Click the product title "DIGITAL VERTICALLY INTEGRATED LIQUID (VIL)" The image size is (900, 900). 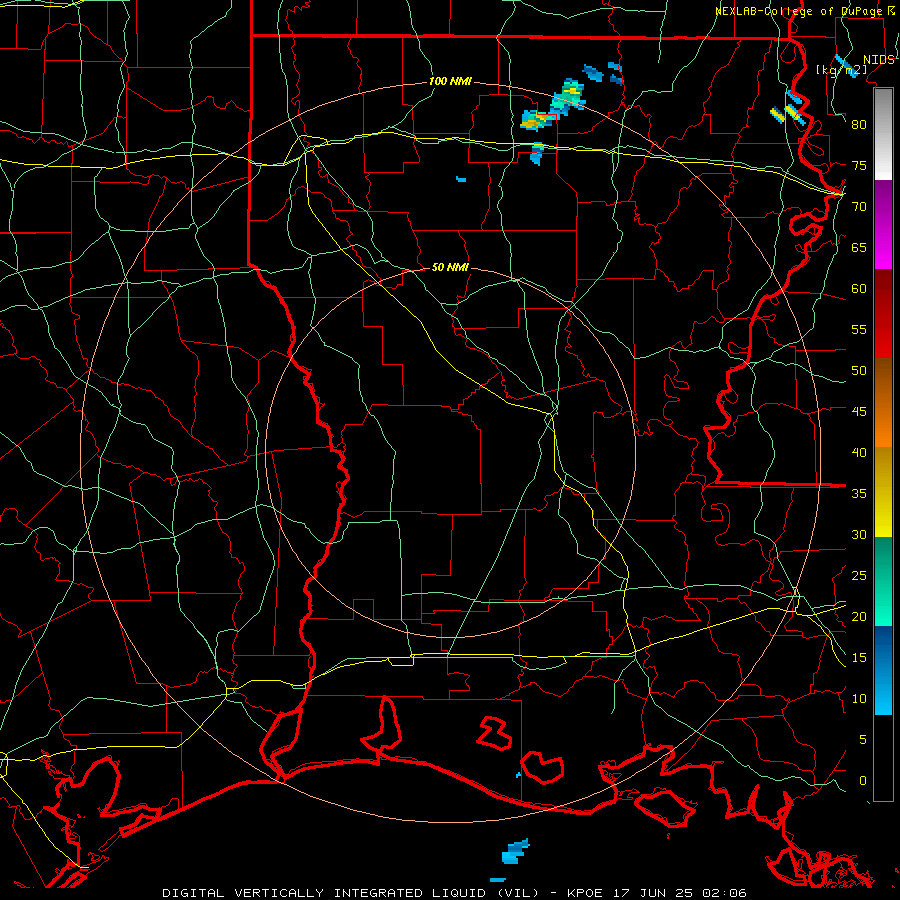[352, 893]
